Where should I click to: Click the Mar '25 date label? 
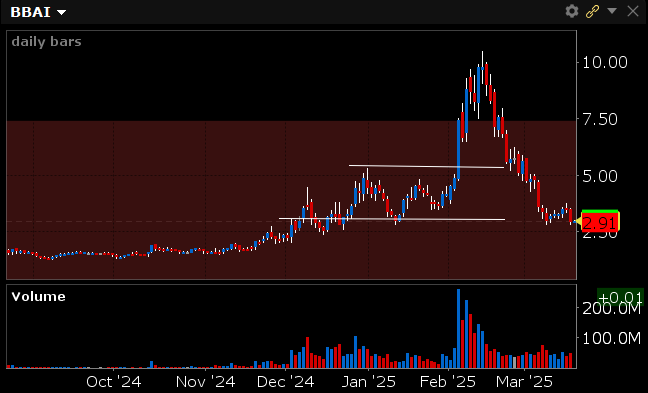[x=524, y=382]
